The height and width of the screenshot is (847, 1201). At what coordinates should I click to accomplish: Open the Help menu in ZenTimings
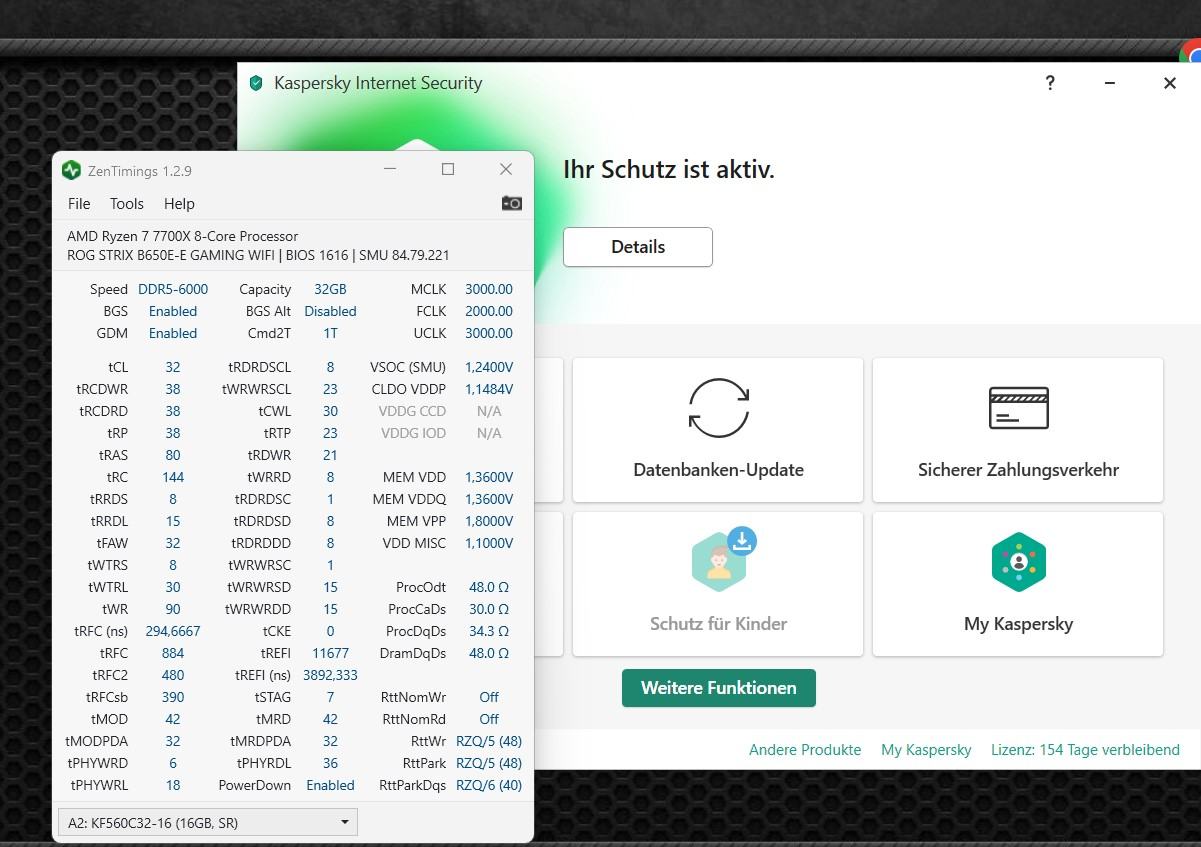[x=179, y=203]
